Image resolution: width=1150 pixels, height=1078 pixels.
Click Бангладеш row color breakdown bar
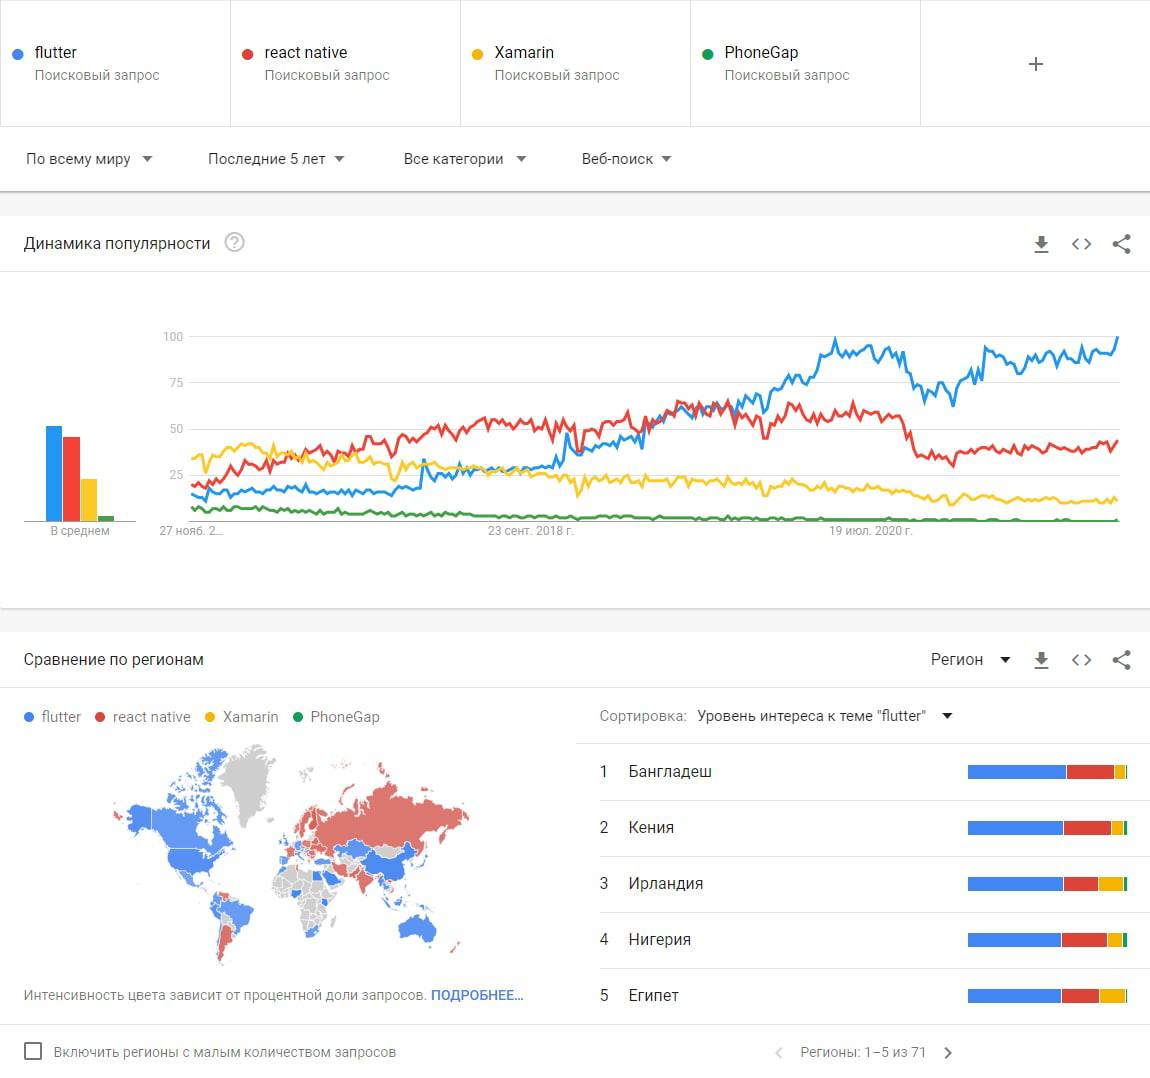click(x=1047, y=772)
